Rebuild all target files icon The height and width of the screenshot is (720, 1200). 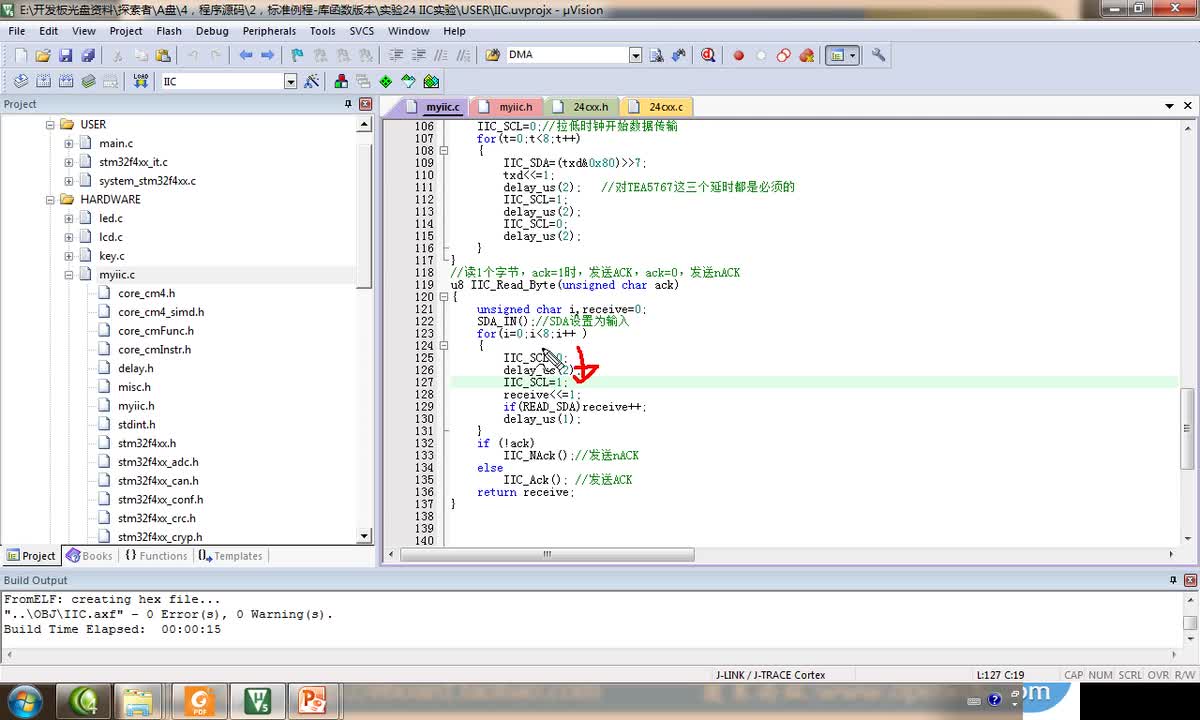tap(65, 81)
